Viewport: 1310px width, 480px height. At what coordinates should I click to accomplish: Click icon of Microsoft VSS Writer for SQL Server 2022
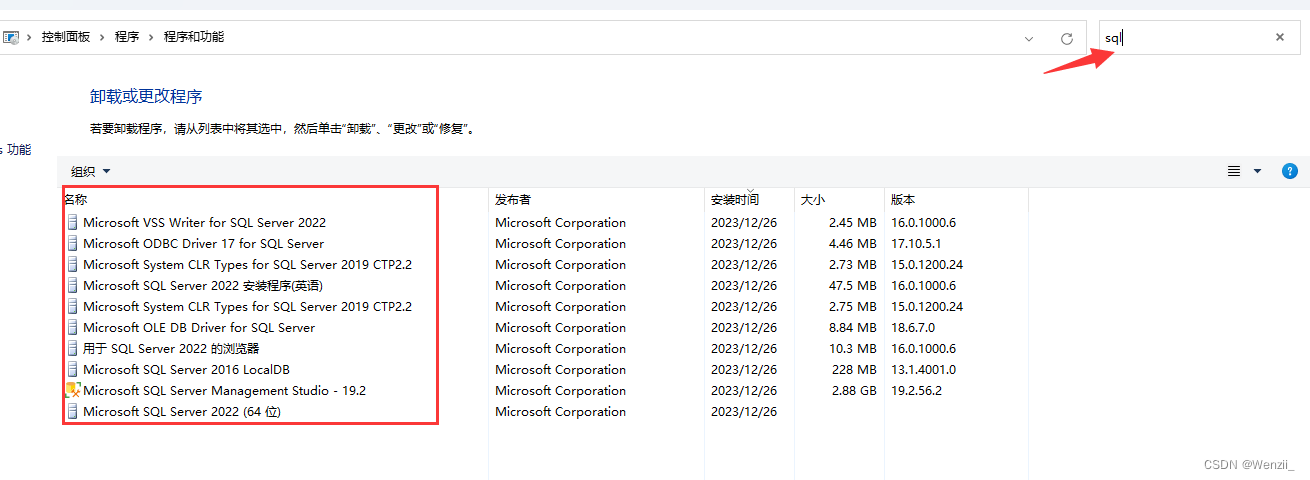pyautogui.click(x=72, y=222)
